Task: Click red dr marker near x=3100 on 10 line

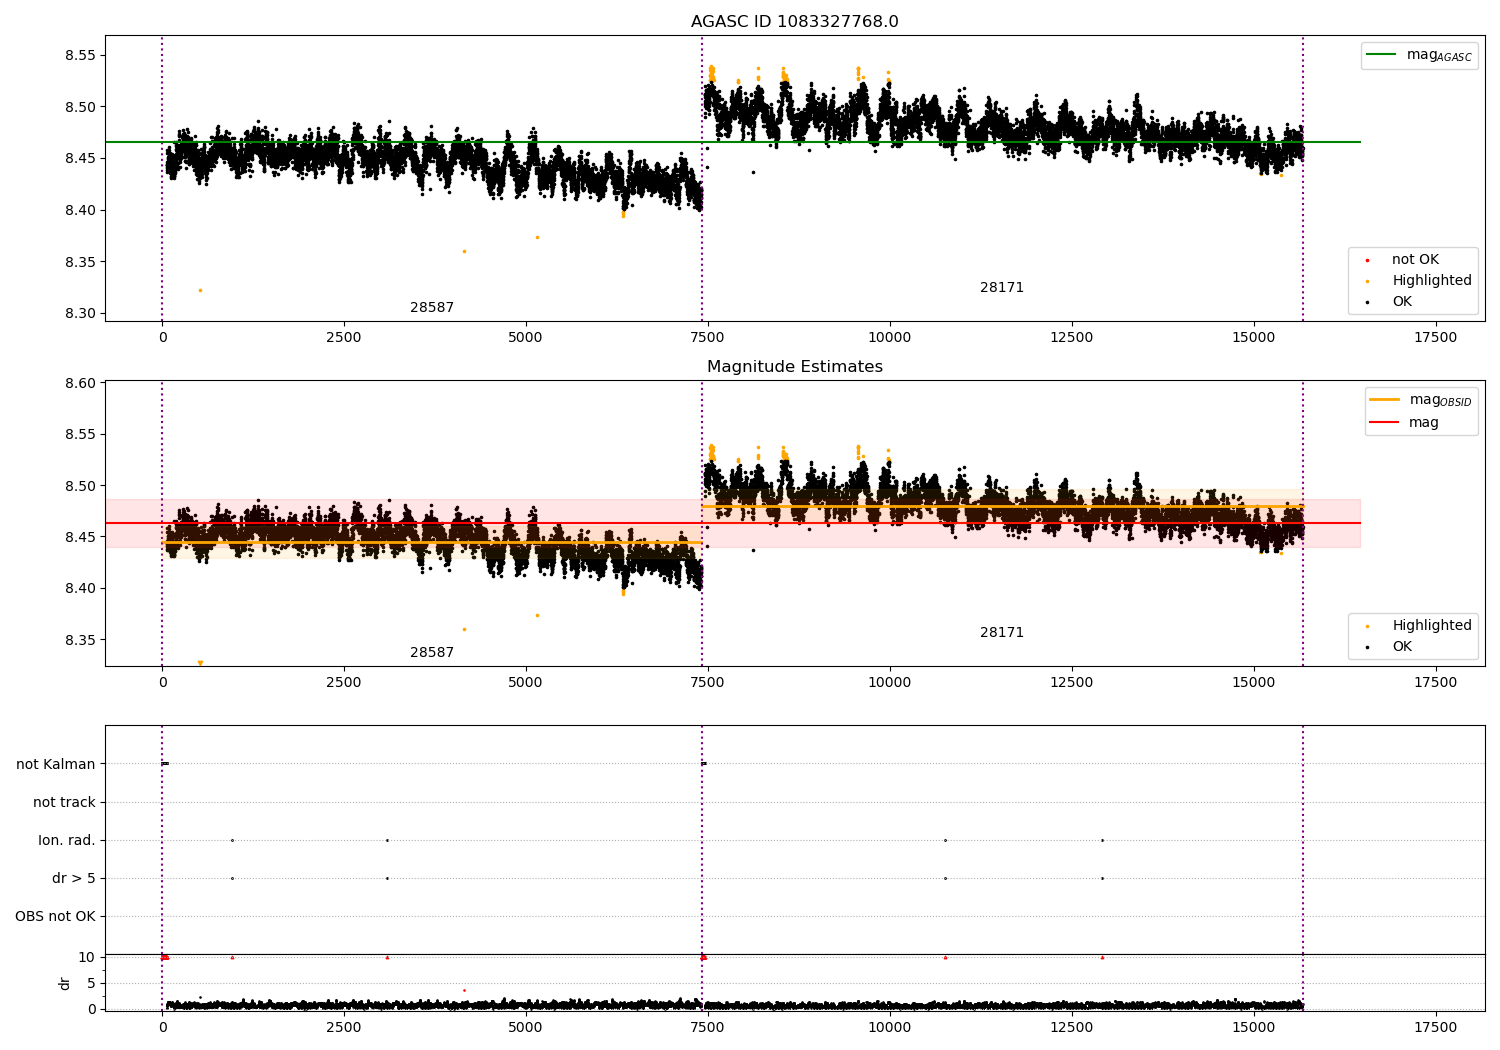Action: (x=387, y=957)
